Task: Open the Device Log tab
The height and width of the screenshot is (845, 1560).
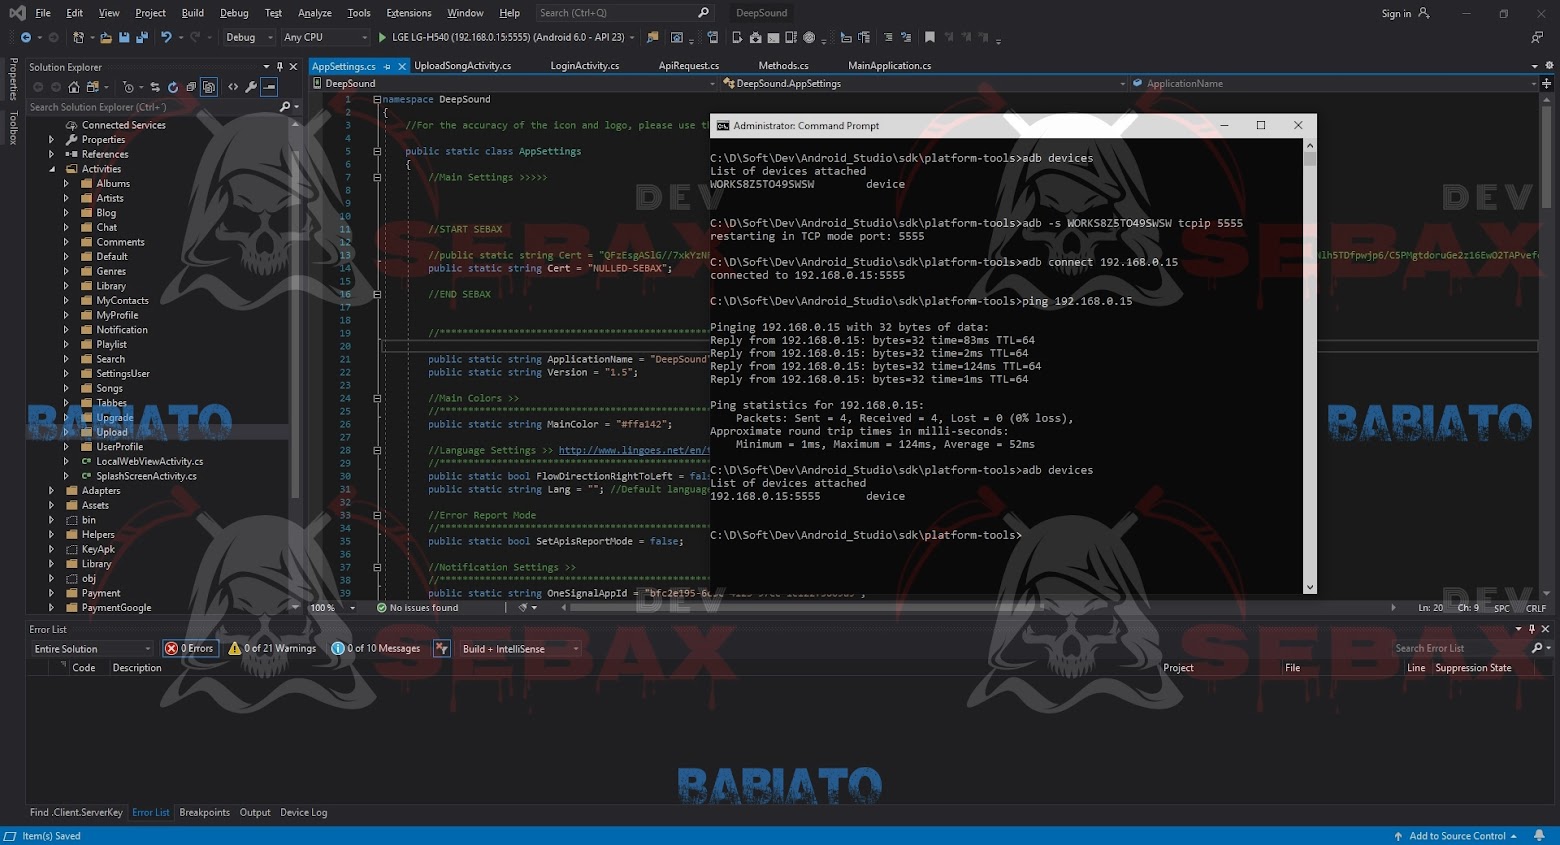Action: point(304,813)
